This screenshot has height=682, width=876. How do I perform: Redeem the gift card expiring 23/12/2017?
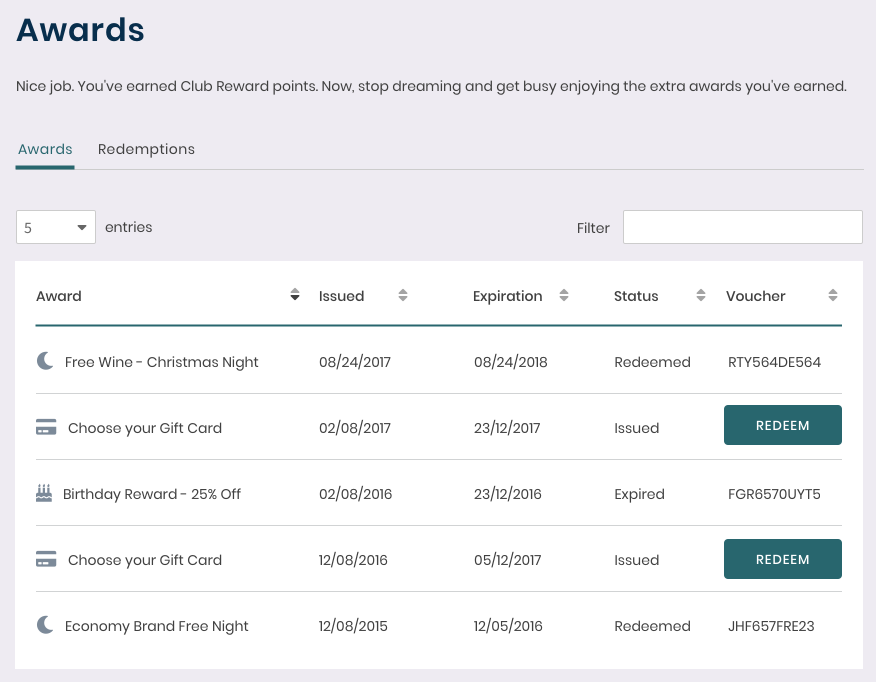point(783,425)
